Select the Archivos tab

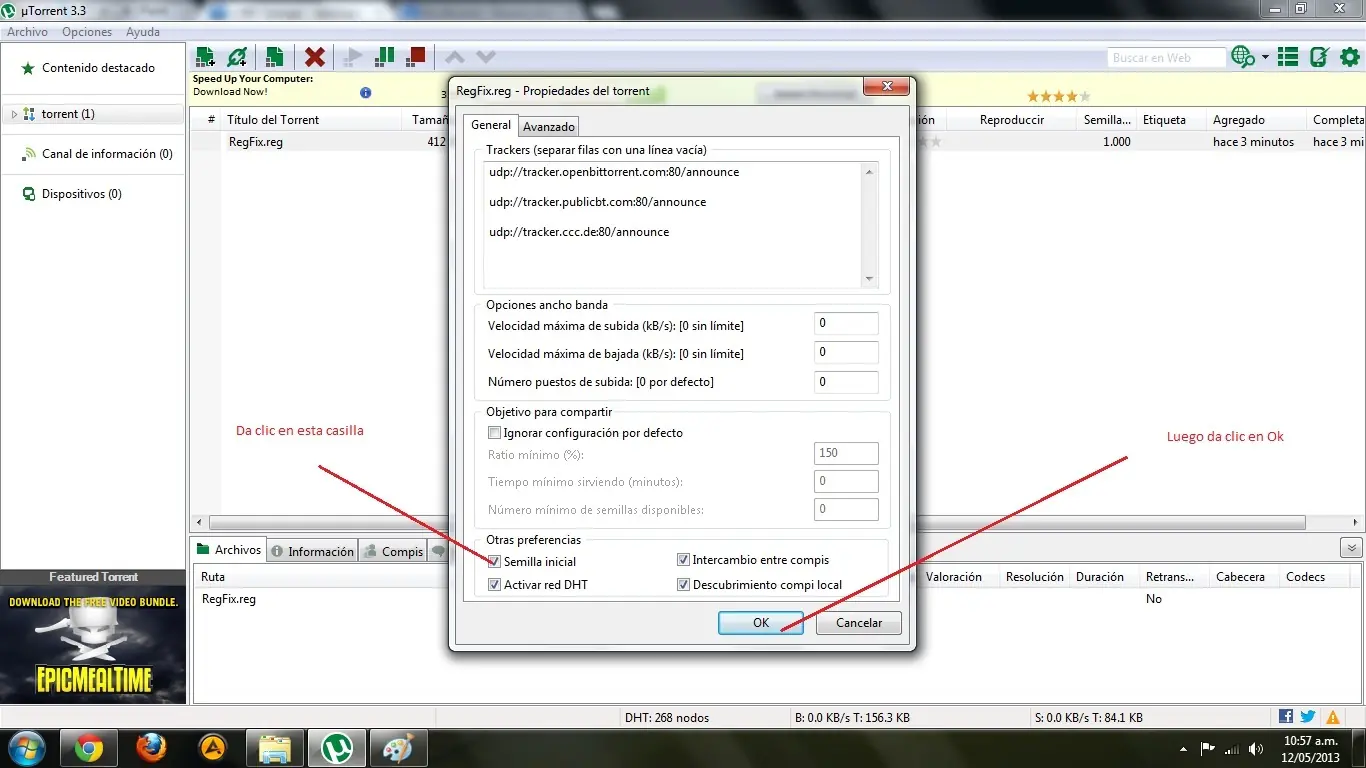(229, 550)
